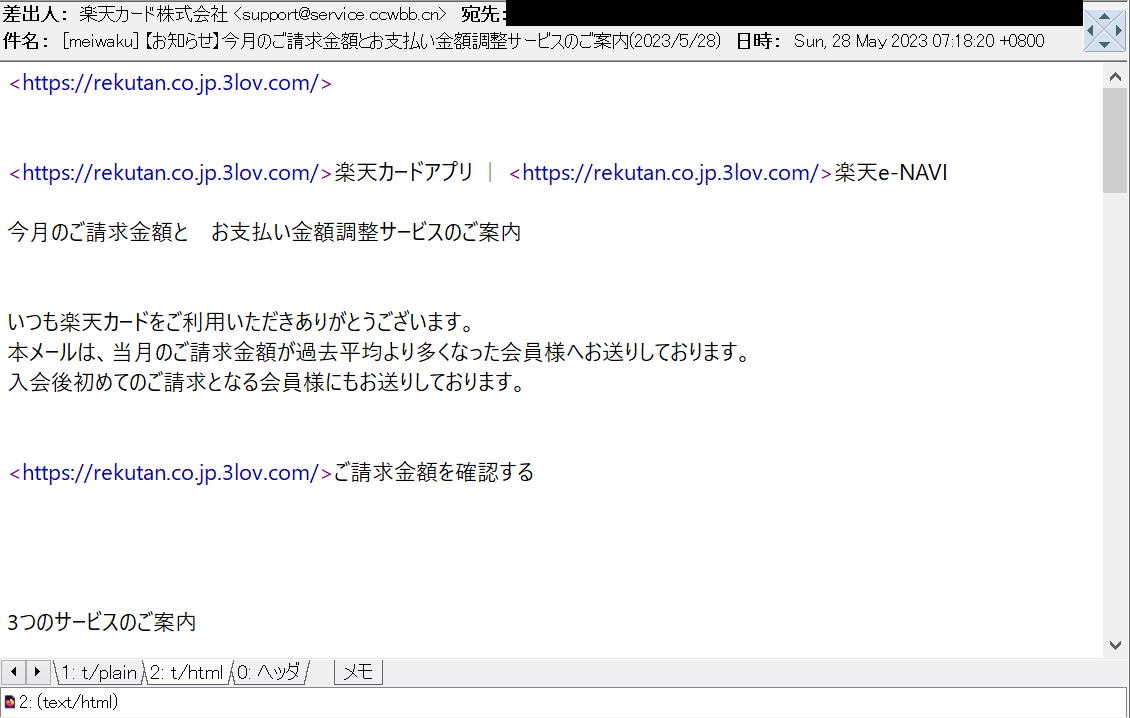Click the line 本メールは、当月のご請求金額が
The width and height of the screenshot is (1130, 718).
tap(380, 352)
